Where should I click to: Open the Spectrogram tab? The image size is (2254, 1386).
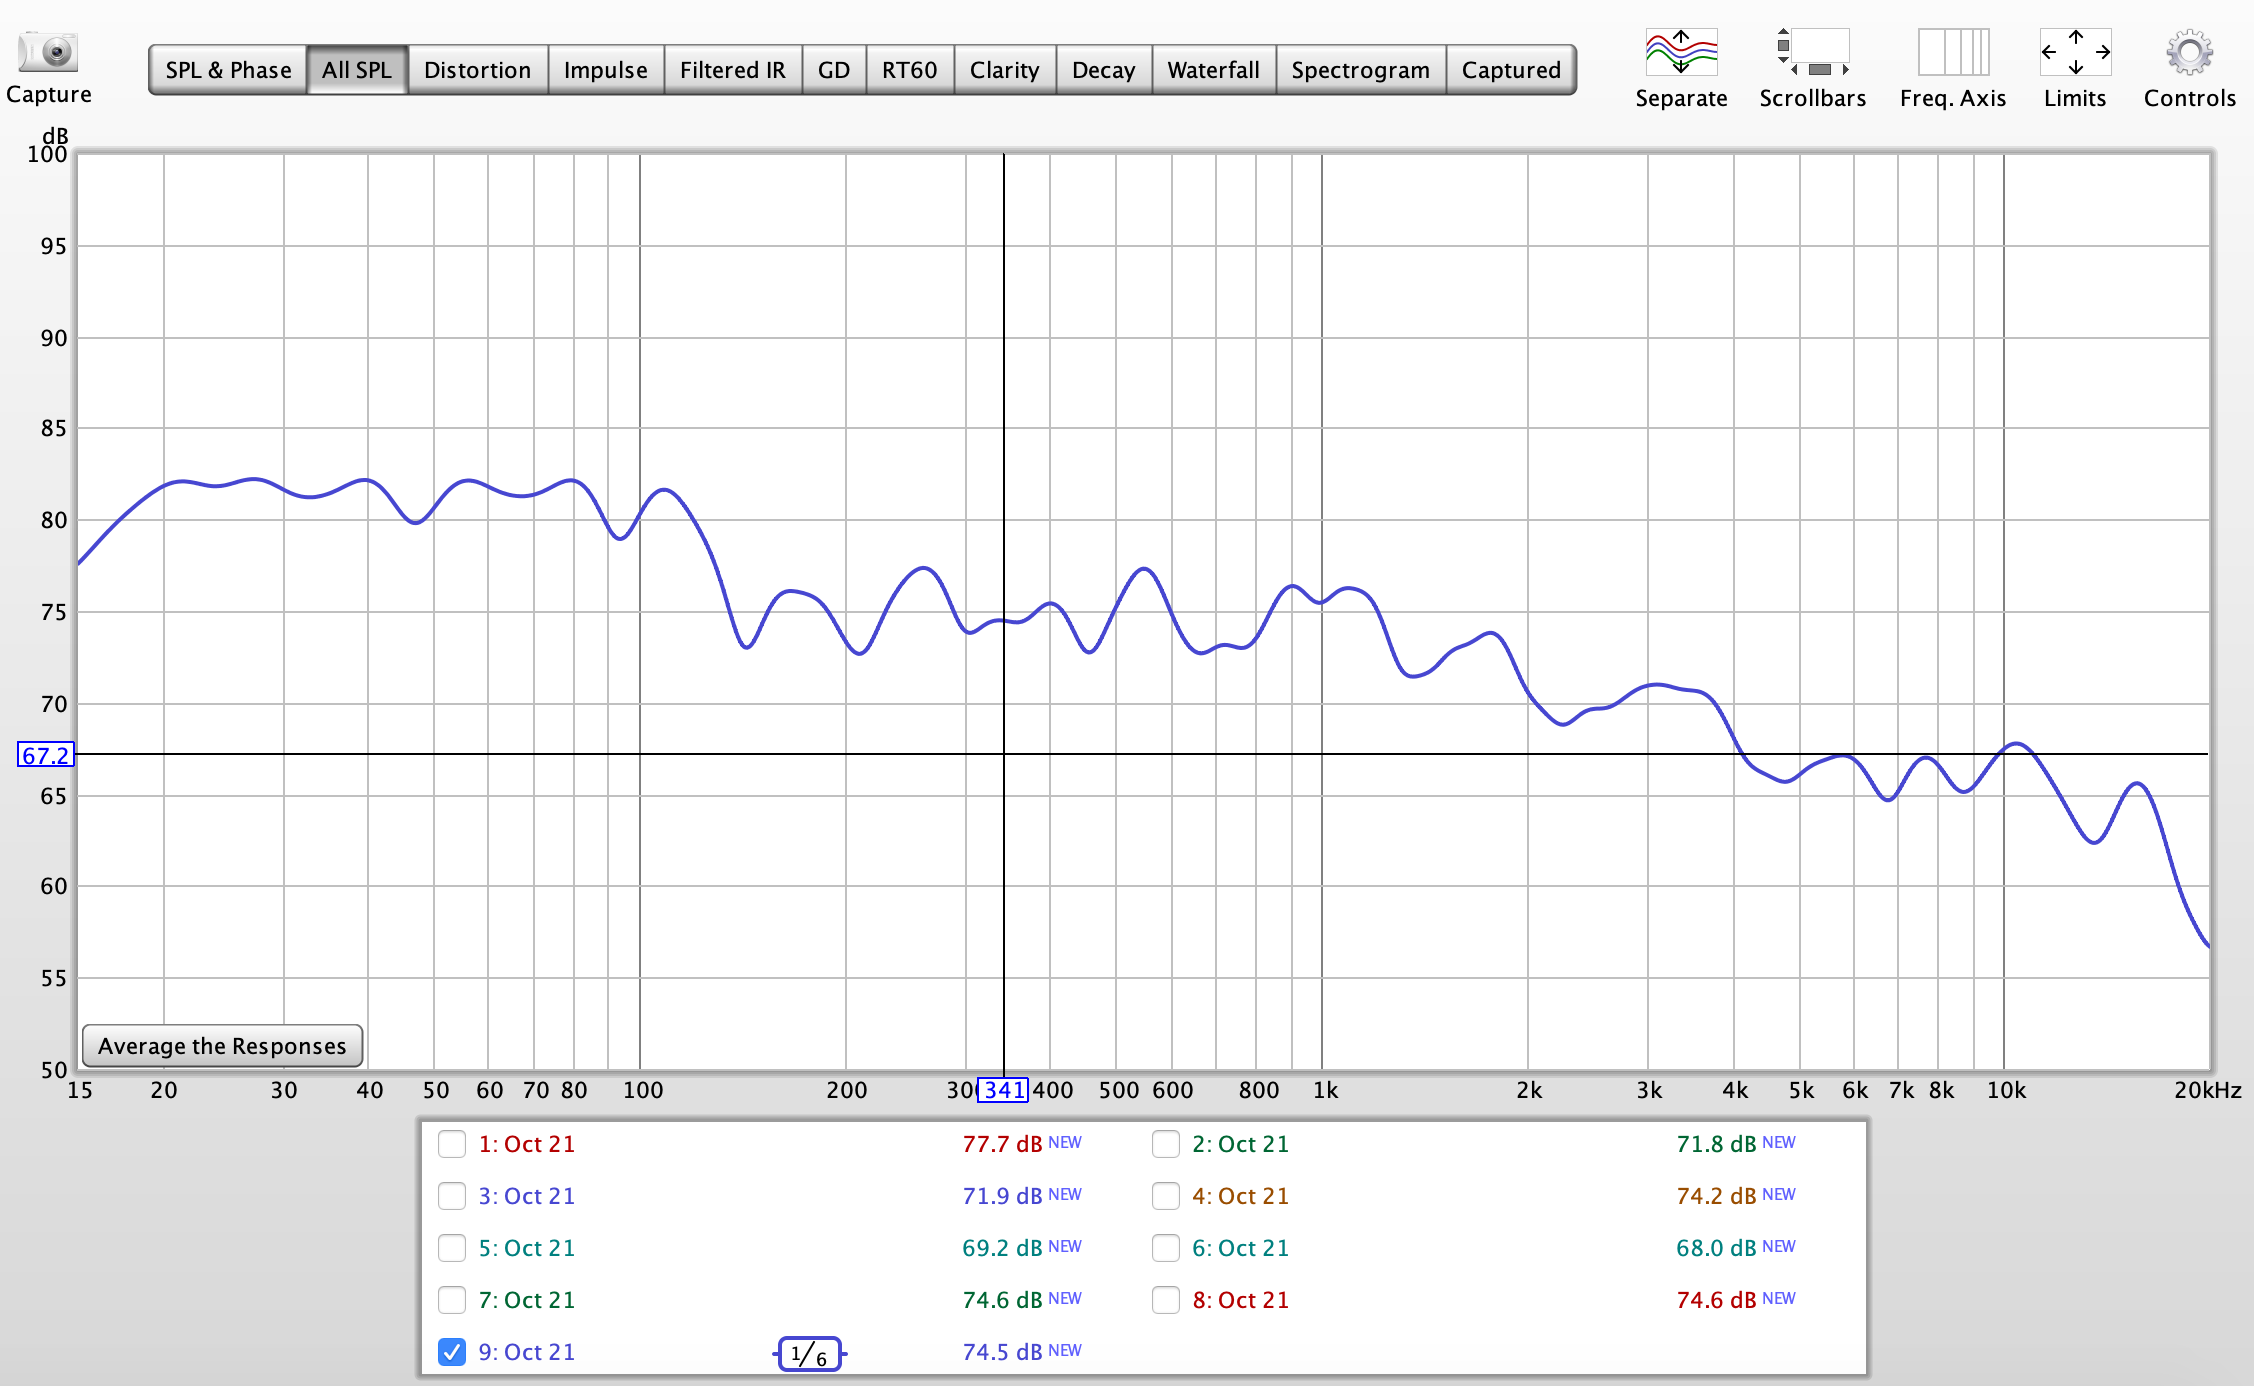(1359, 70)
